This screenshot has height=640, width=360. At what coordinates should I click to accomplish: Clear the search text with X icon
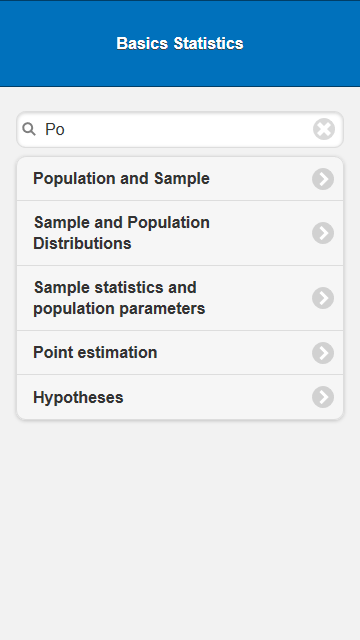coord(324,129)
